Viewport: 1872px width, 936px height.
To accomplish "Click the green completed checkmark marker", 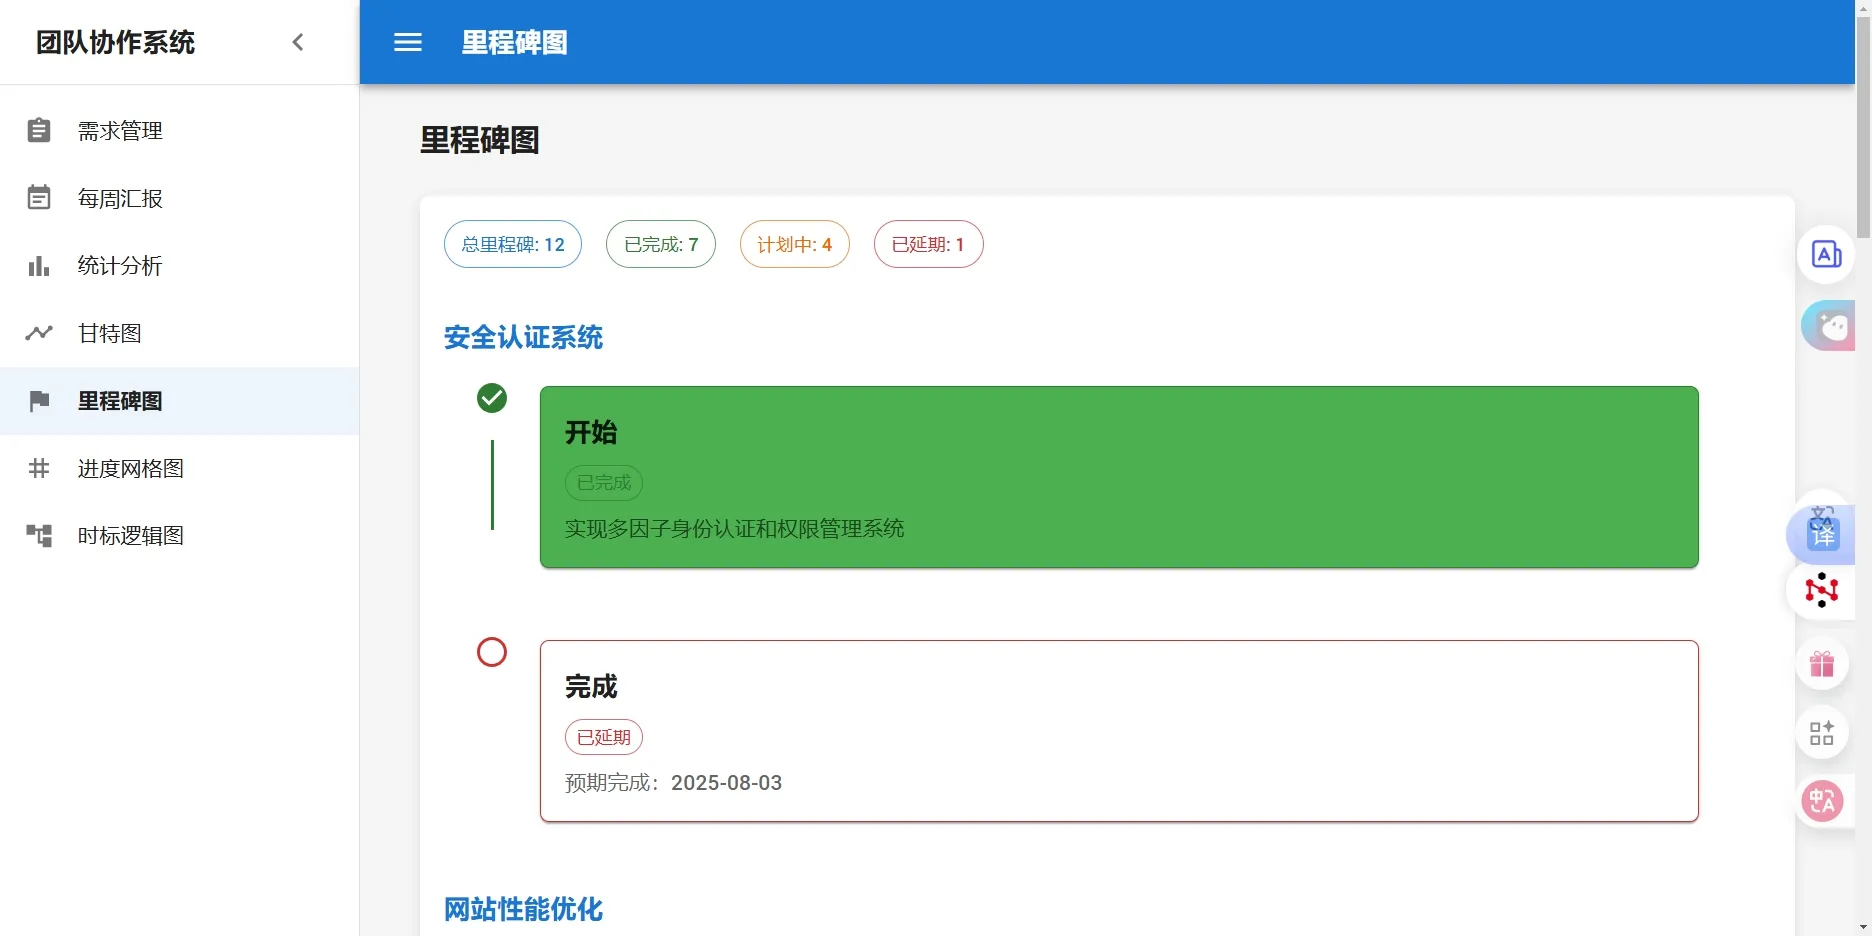I will pos(492,398).
